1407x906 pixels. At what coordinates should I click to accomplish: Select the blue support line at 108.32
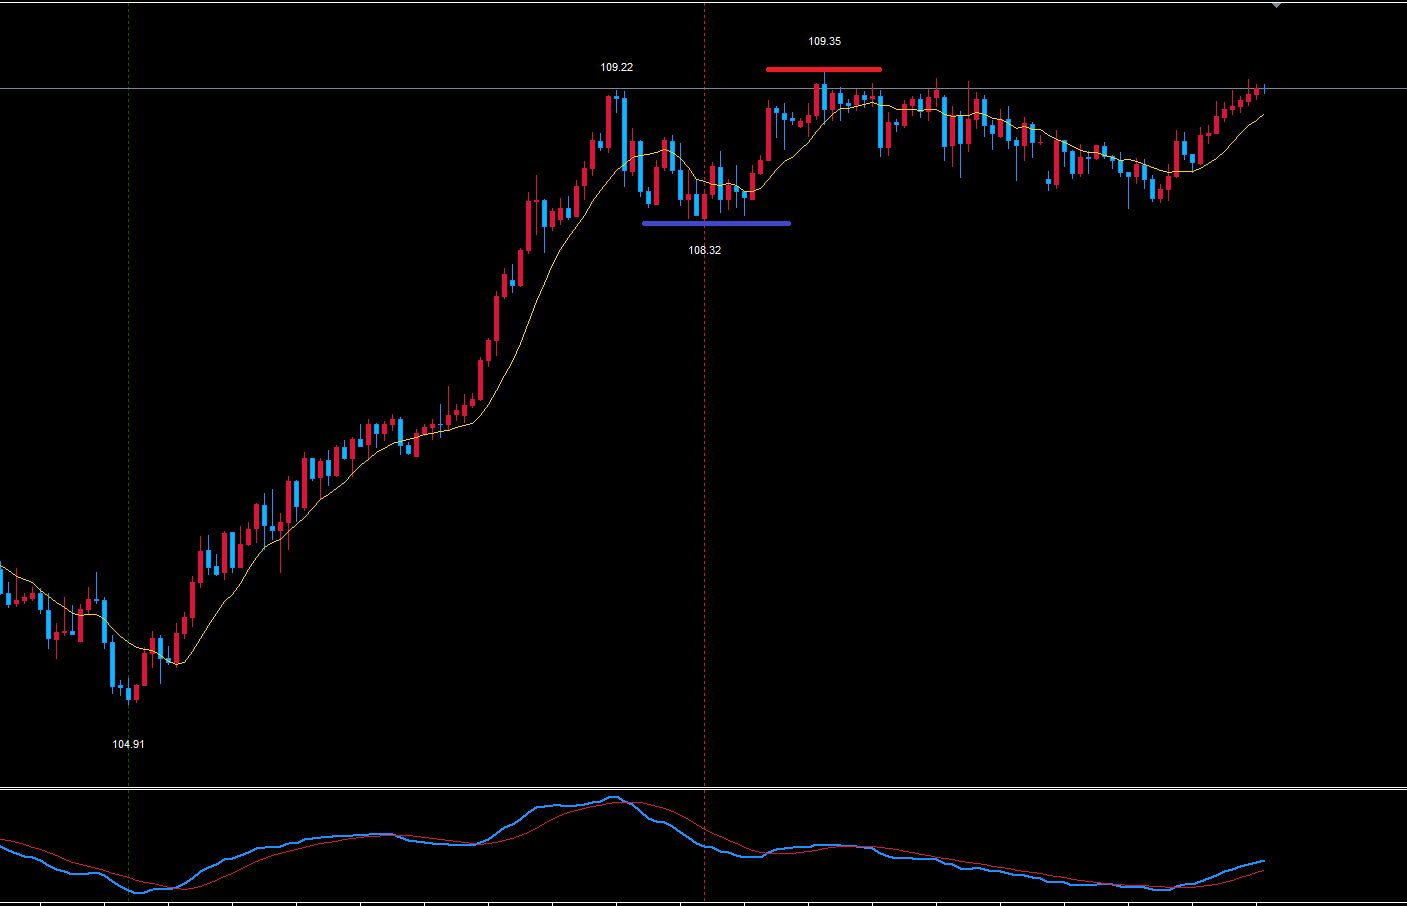click(x=716, y=223)
